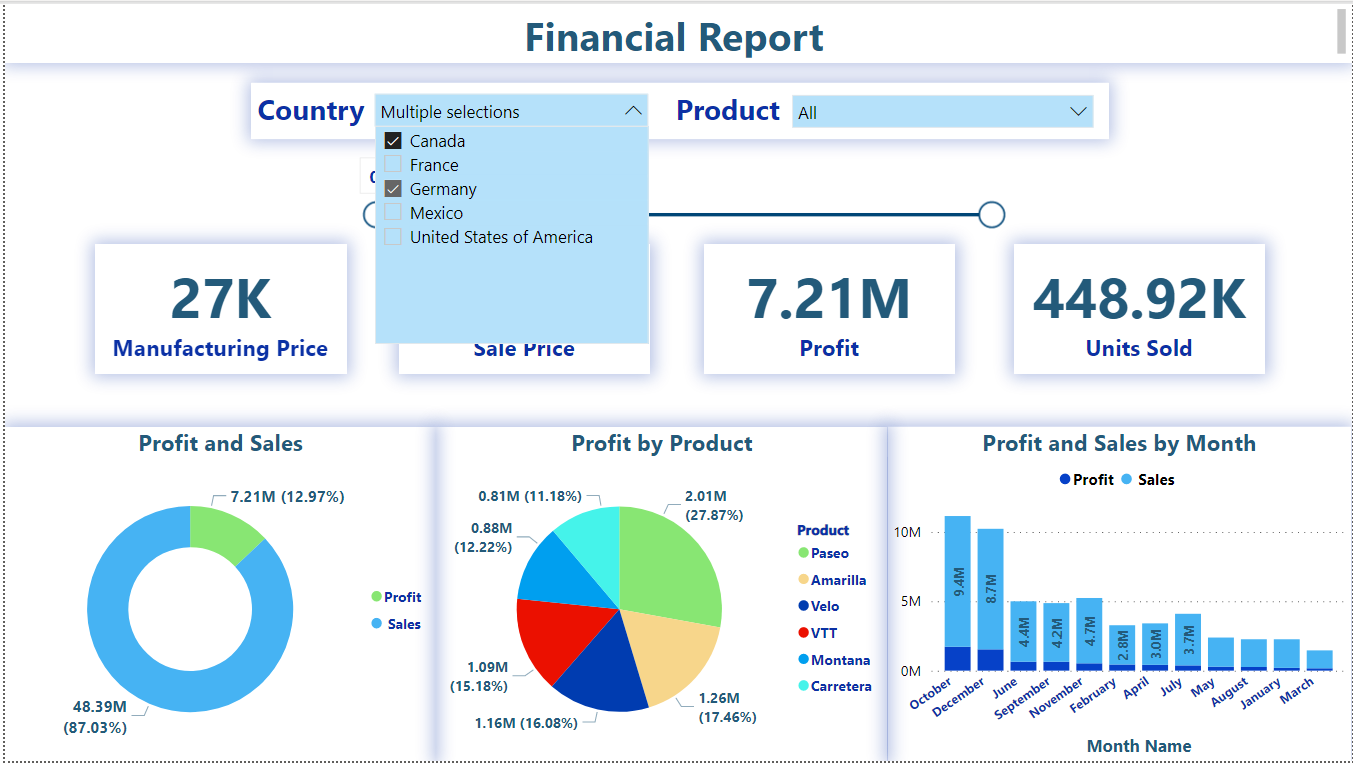The height and width of the screenshot is (763, 1353).
Task: Check United States of America in the Country slicer
Action: [x=393, y=236]
